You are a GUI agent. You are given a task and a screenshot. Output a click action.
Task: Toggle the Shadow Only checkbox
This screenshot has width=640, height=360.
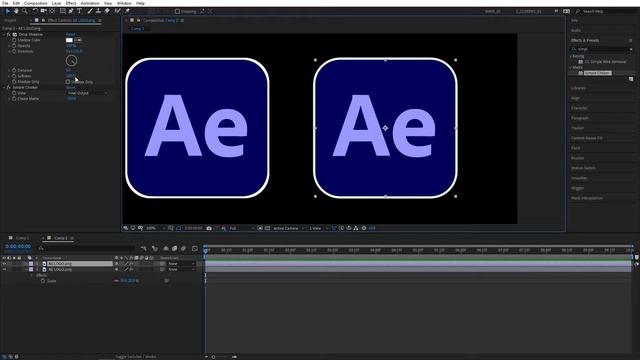[68, 82]
